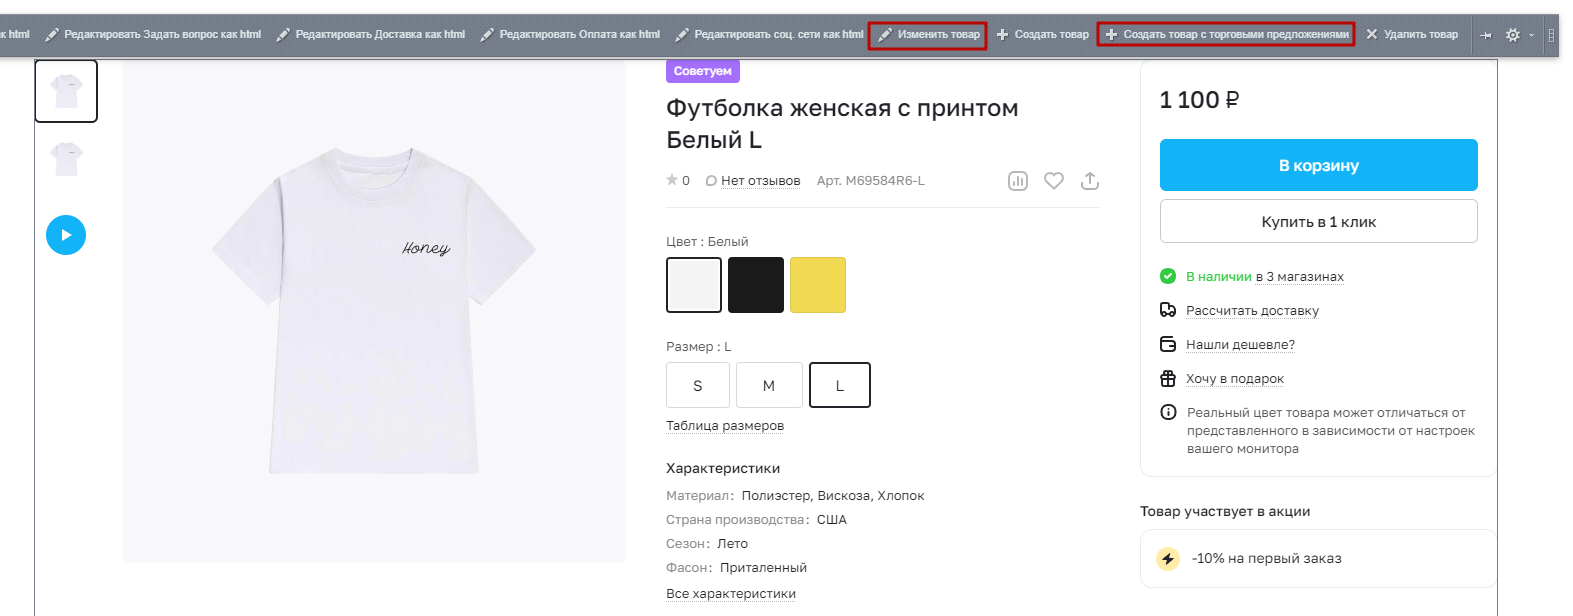This screenshot has height=616, width=1573.
Task: Click country value 'США'
Action: pos(832,520)
